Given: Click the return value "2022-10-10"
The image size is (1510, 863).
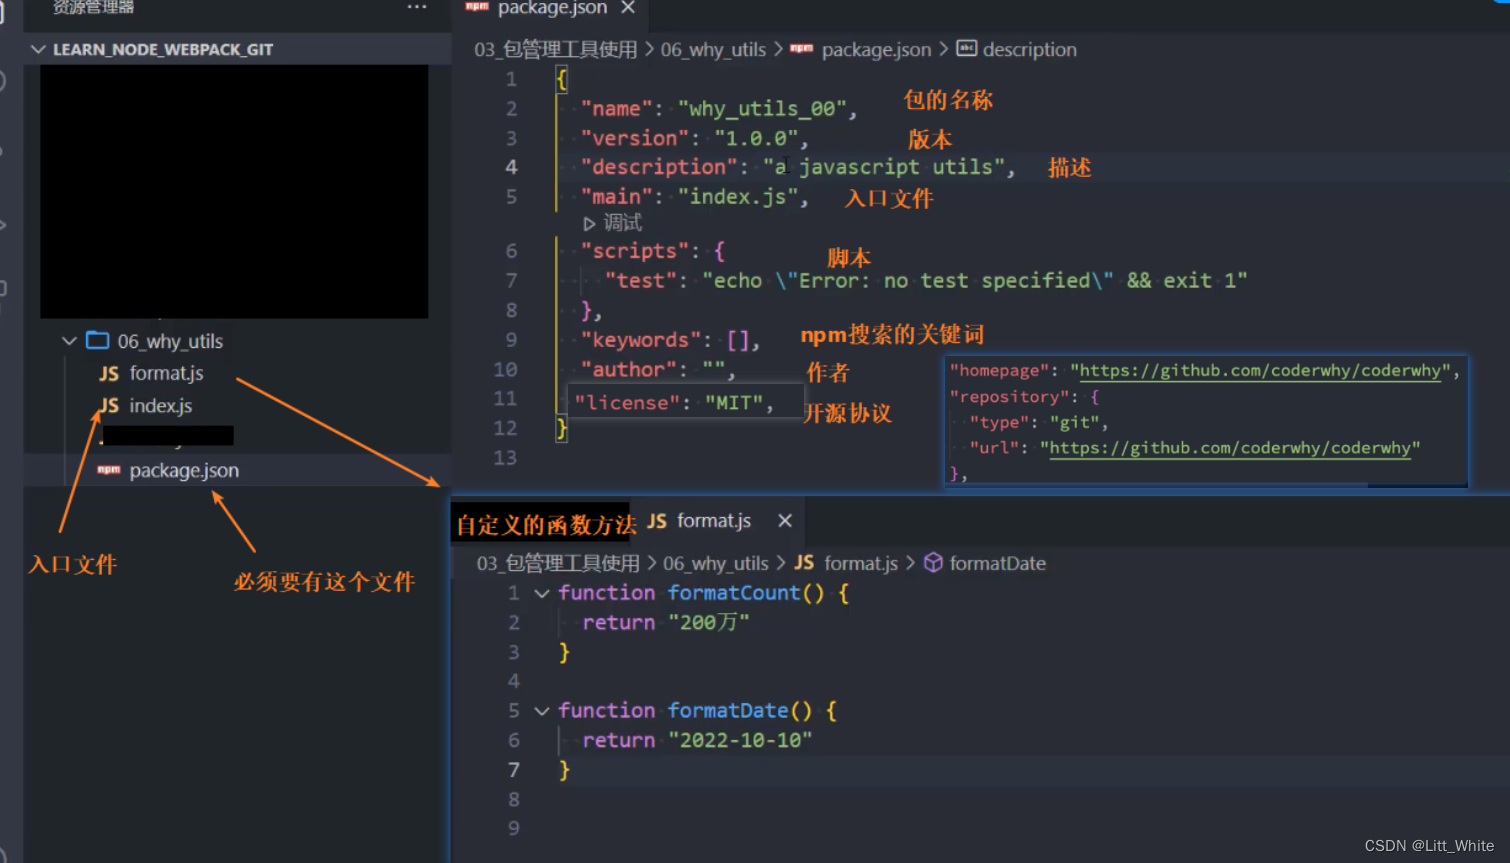Looking at the screenshot, I should 740,741.
